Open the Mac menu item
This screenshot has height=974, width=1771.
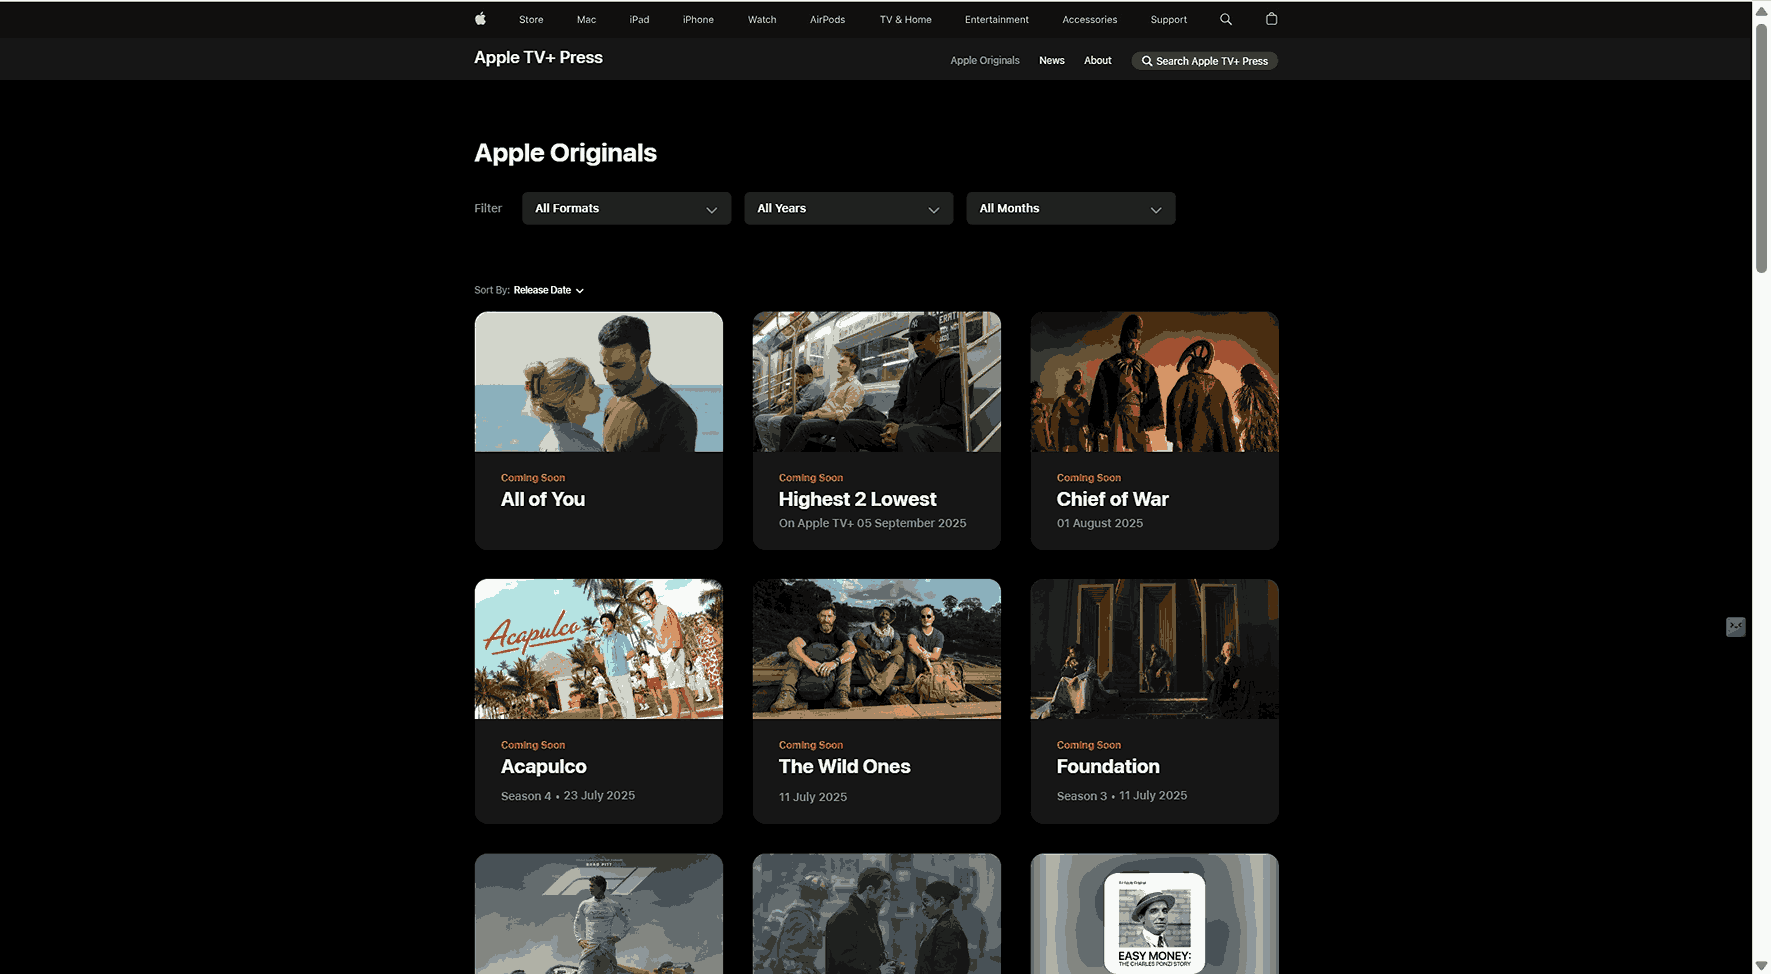(x=586, y=19)
